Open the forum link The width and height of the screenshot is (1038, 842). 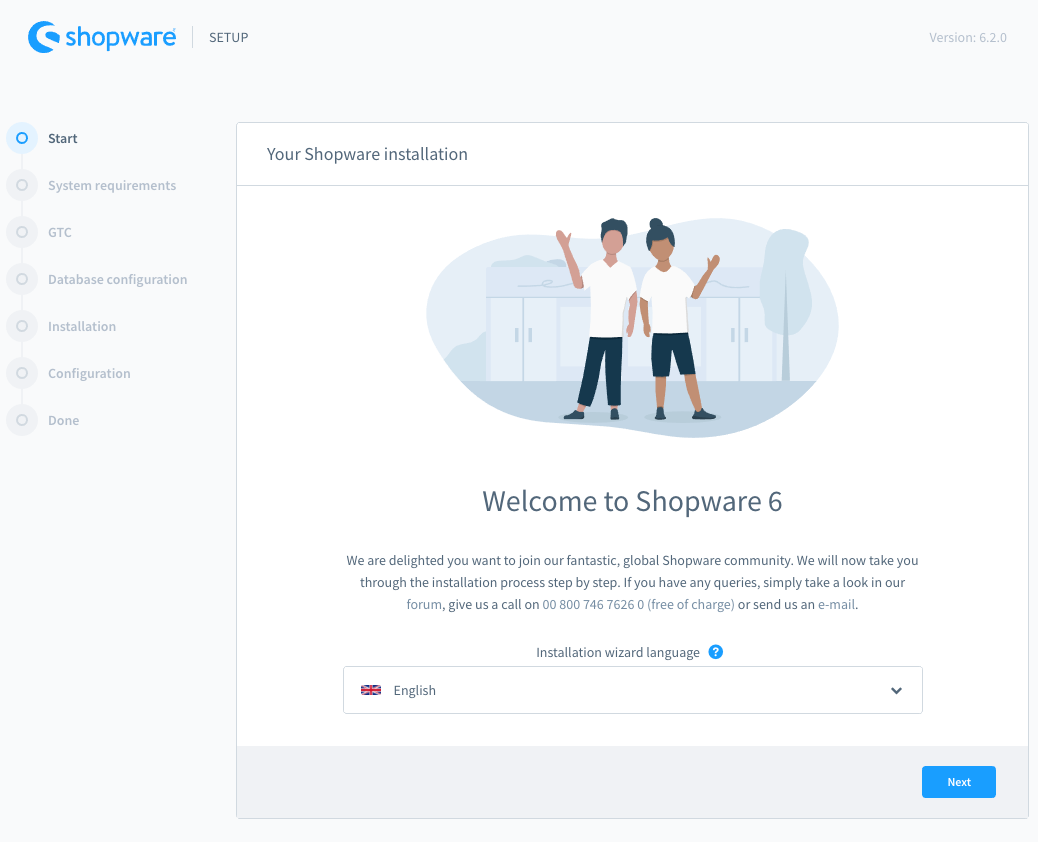tap(424, 604)
